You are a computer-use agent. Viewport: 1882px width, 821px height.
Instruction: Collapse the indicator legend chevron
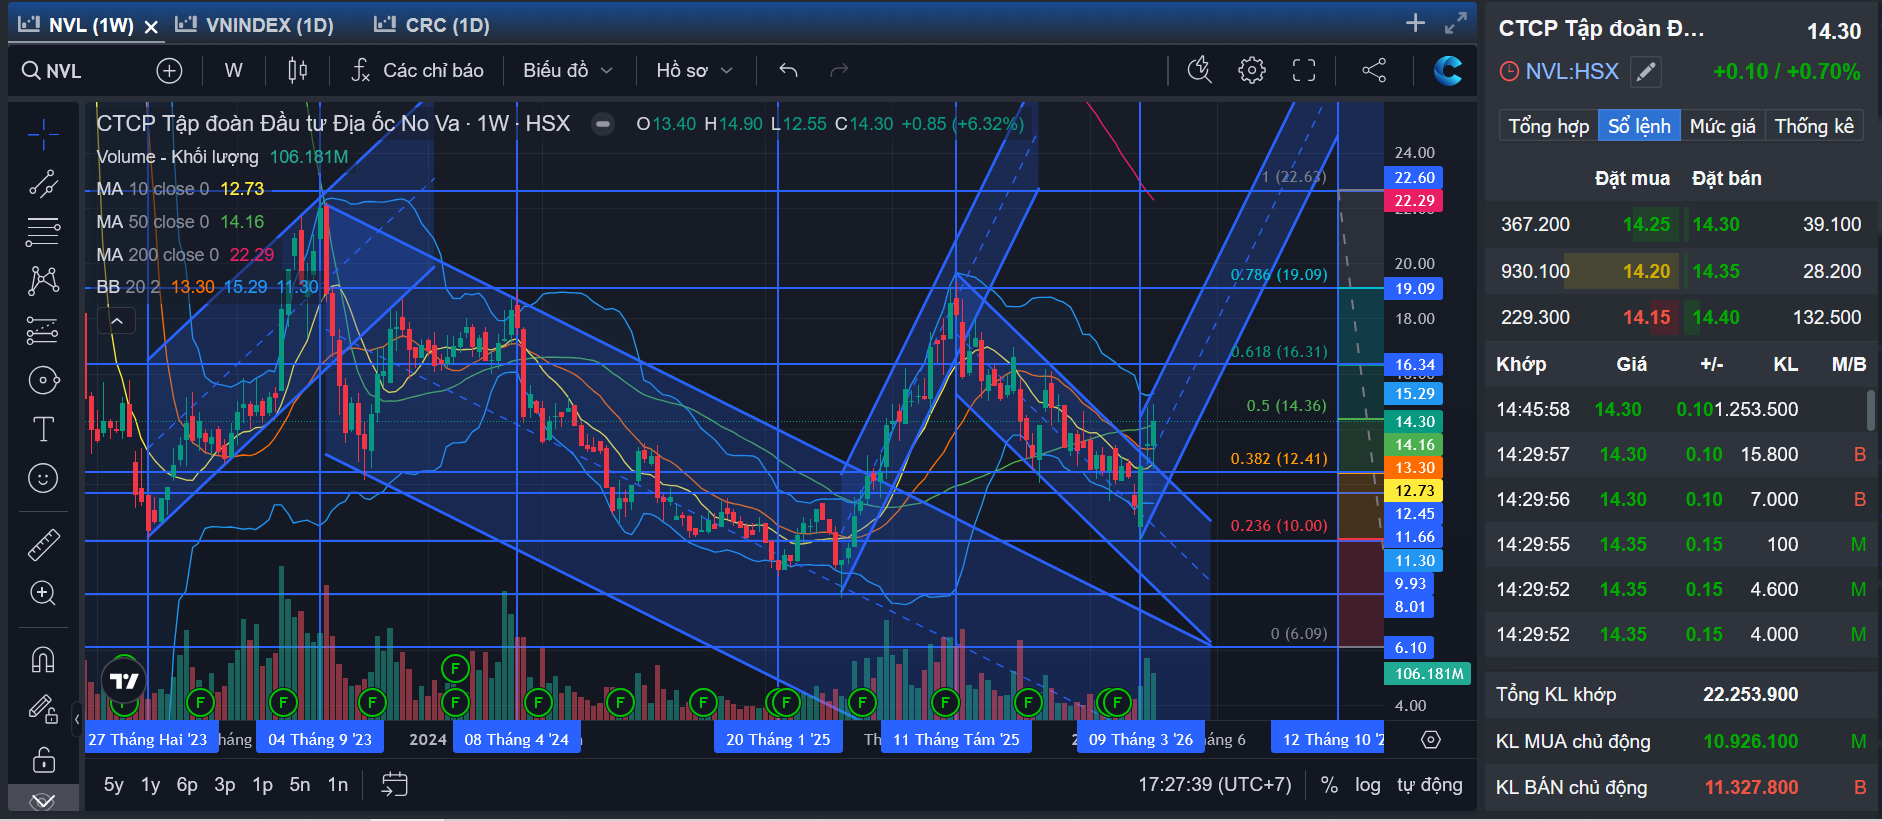117,321
